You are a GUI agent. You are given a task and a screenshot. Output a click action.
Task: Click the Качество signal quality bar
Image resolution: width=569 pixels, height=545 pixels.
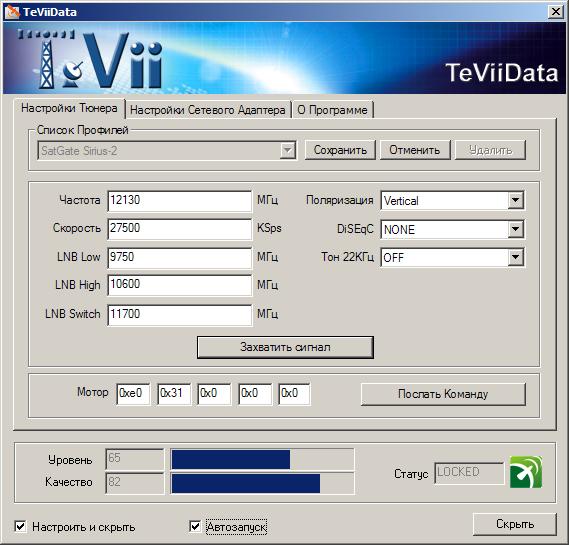pyautogui.click(x=262, y=483)
